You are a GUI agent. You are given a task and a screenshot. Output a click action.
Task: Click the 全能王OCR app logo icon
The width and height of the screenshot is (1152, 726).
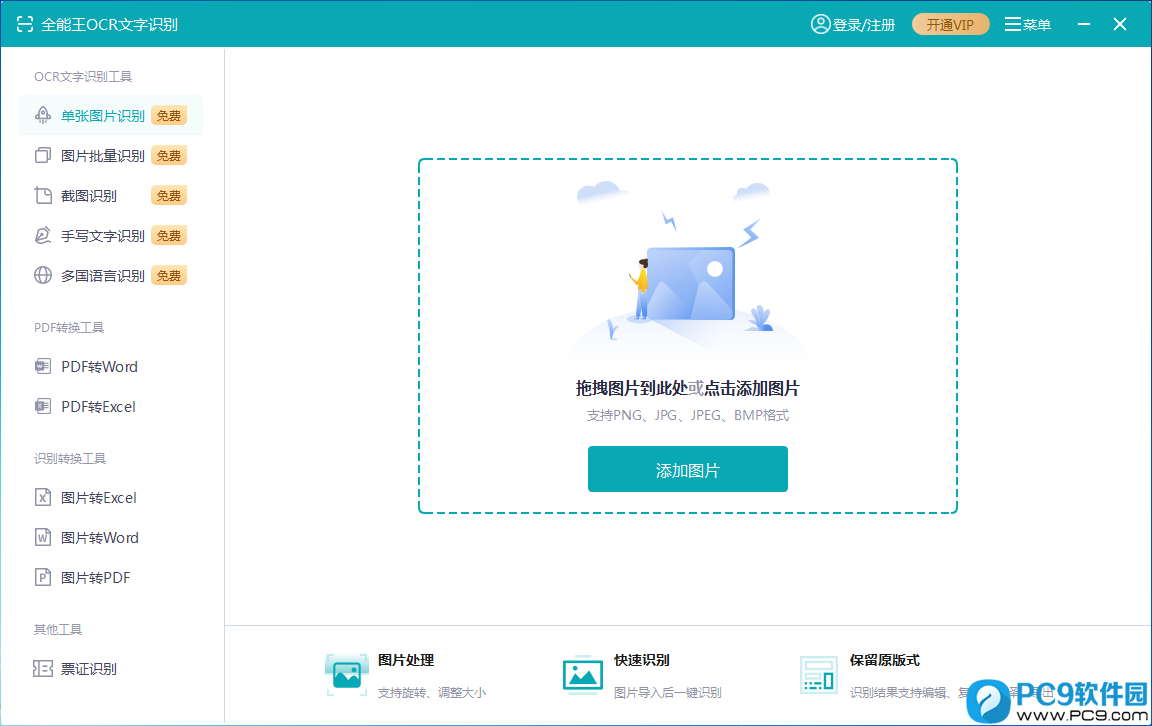[25, 24]
